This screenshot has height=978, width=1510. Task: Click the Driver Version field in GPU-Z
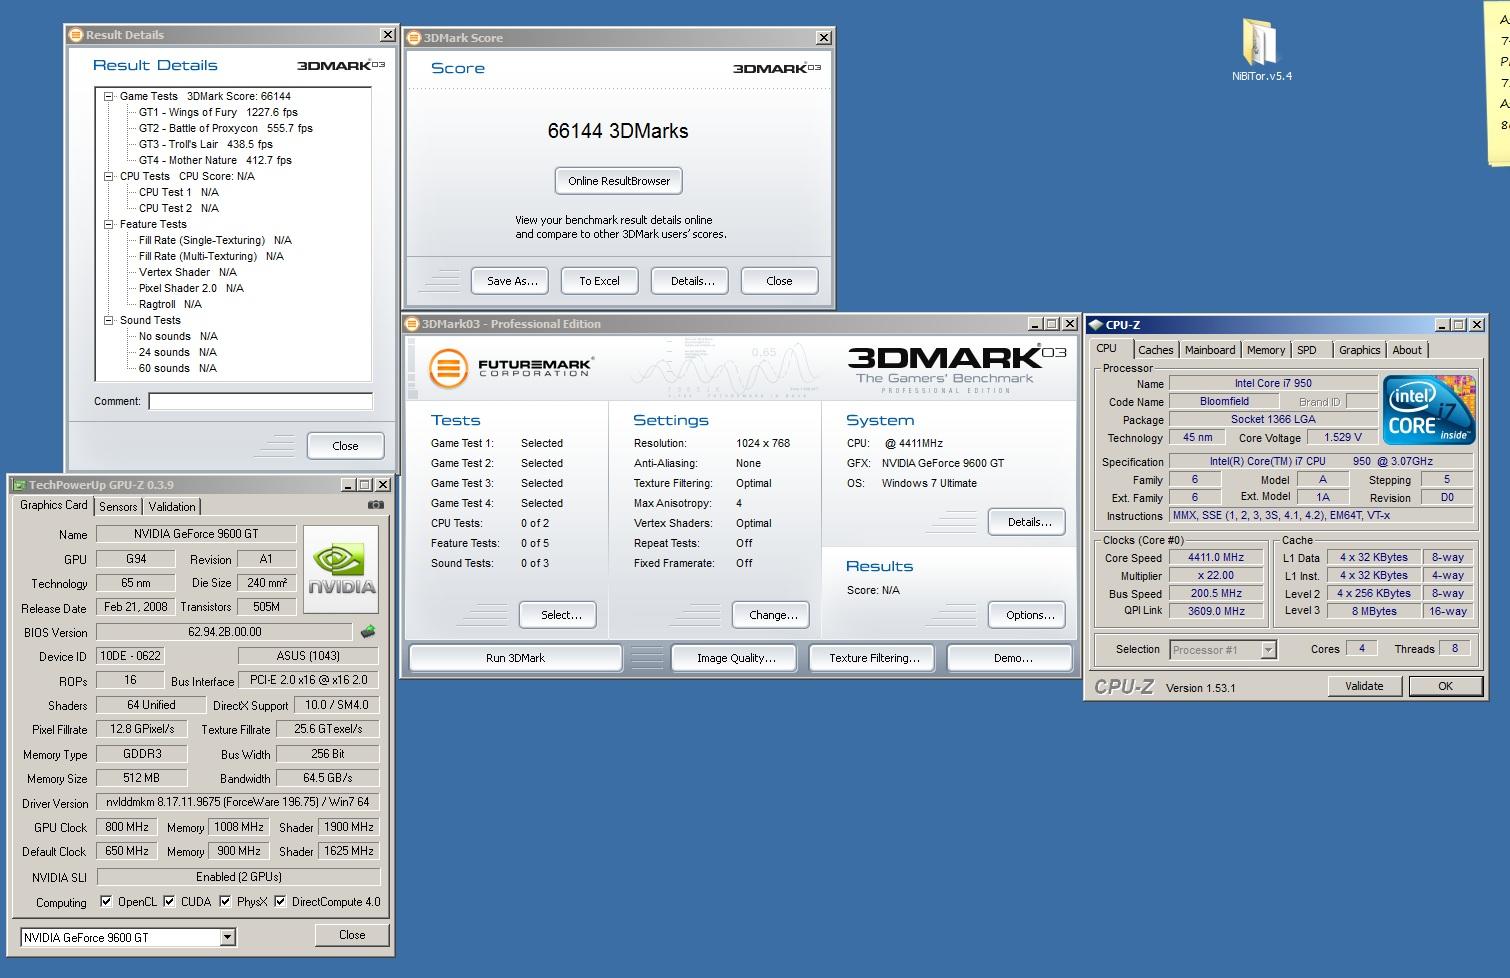[238, 802]
